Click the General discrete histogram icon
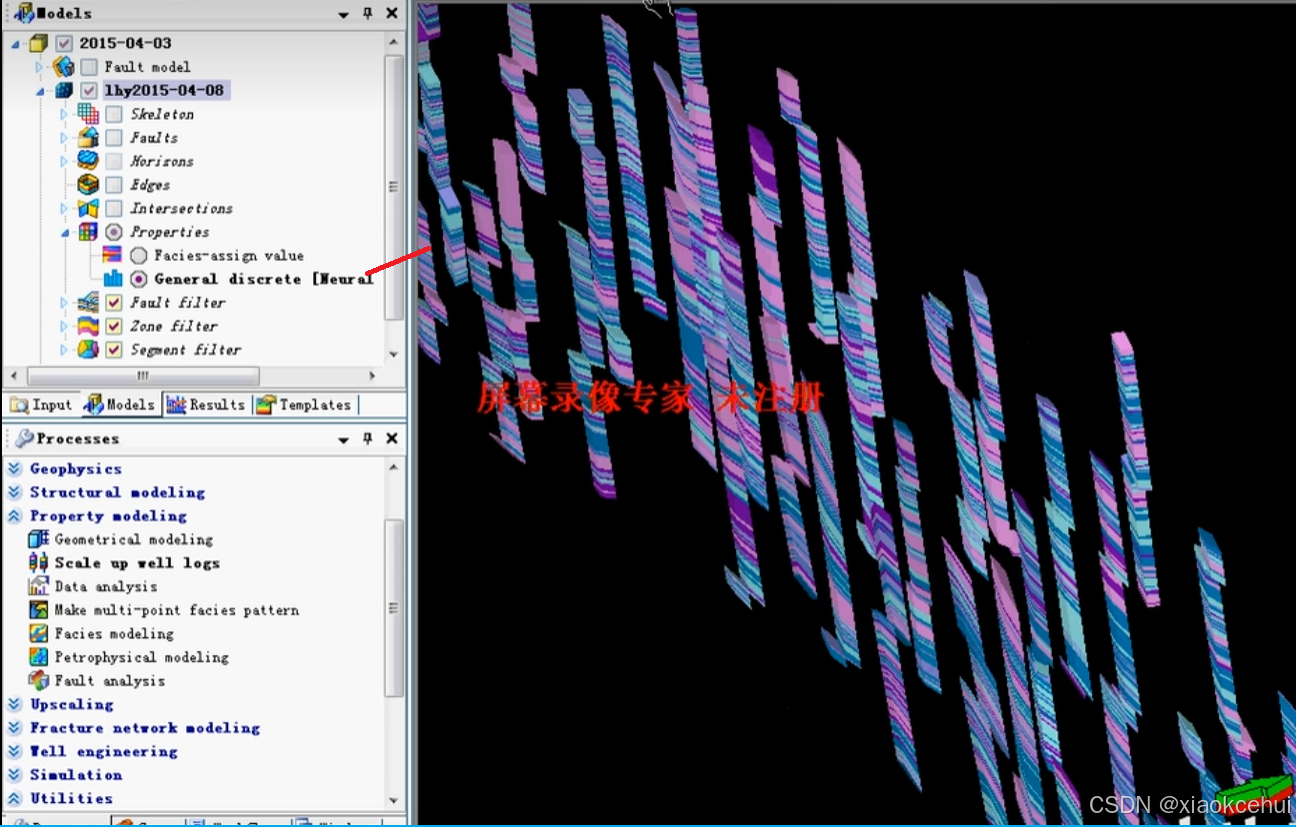This screenshot has width=1296, height=827. [112, 279]
